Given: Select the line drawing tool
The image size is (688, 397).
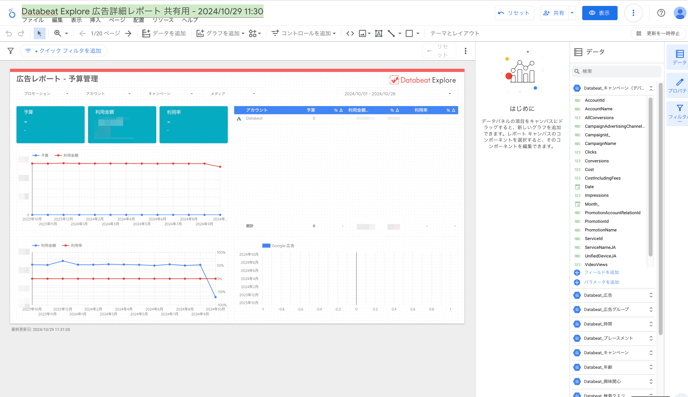Looking at the screenshot, I should tap(391, 33).
